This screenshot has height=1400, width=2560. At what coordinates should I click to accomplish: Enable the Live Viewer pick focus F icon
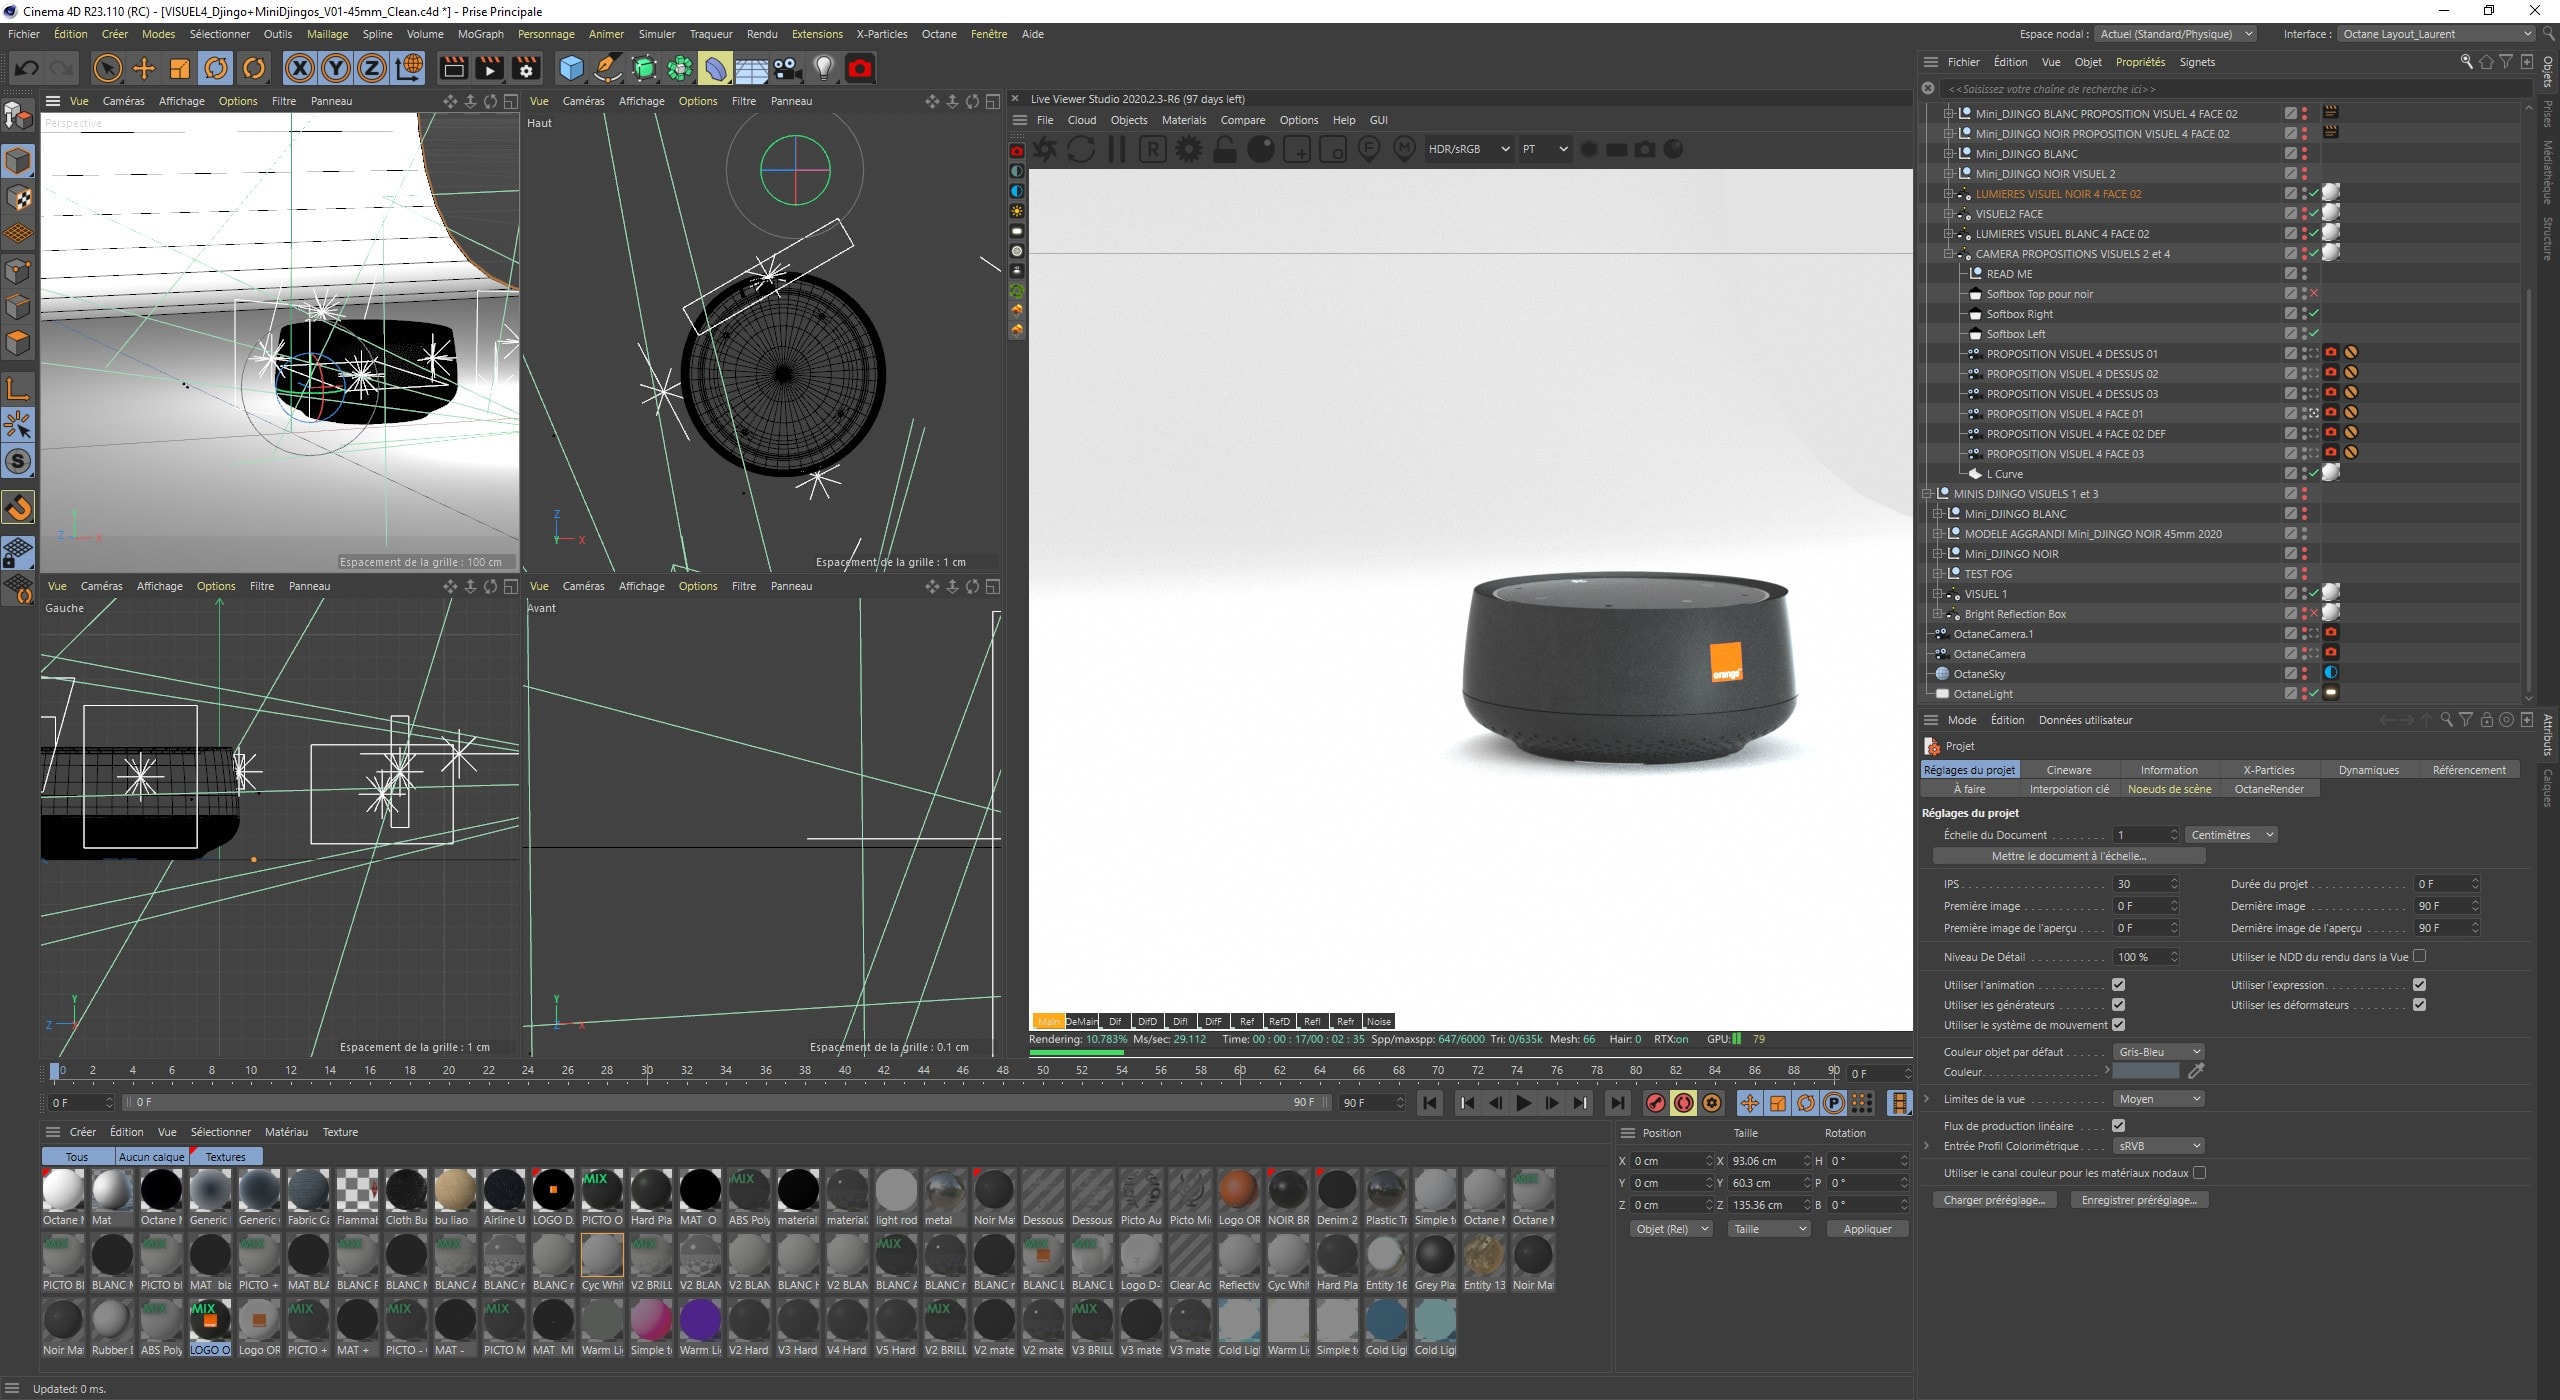click(1369, 150)
